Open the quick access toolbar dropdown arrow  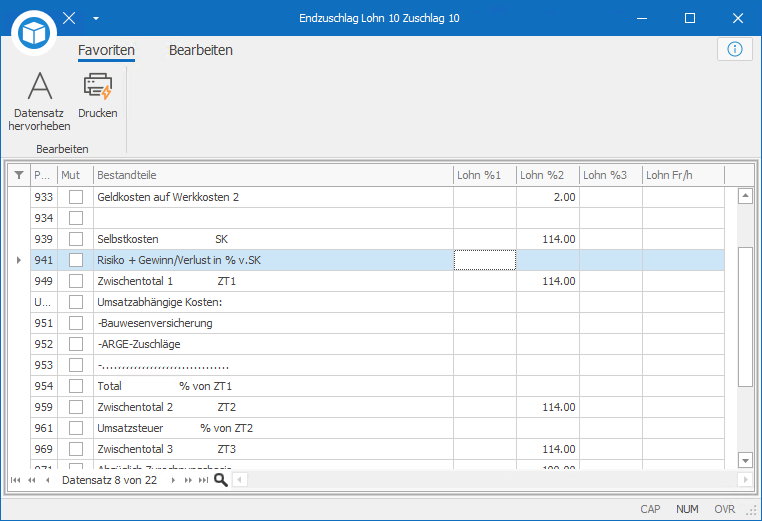click(x=96, y=18)
